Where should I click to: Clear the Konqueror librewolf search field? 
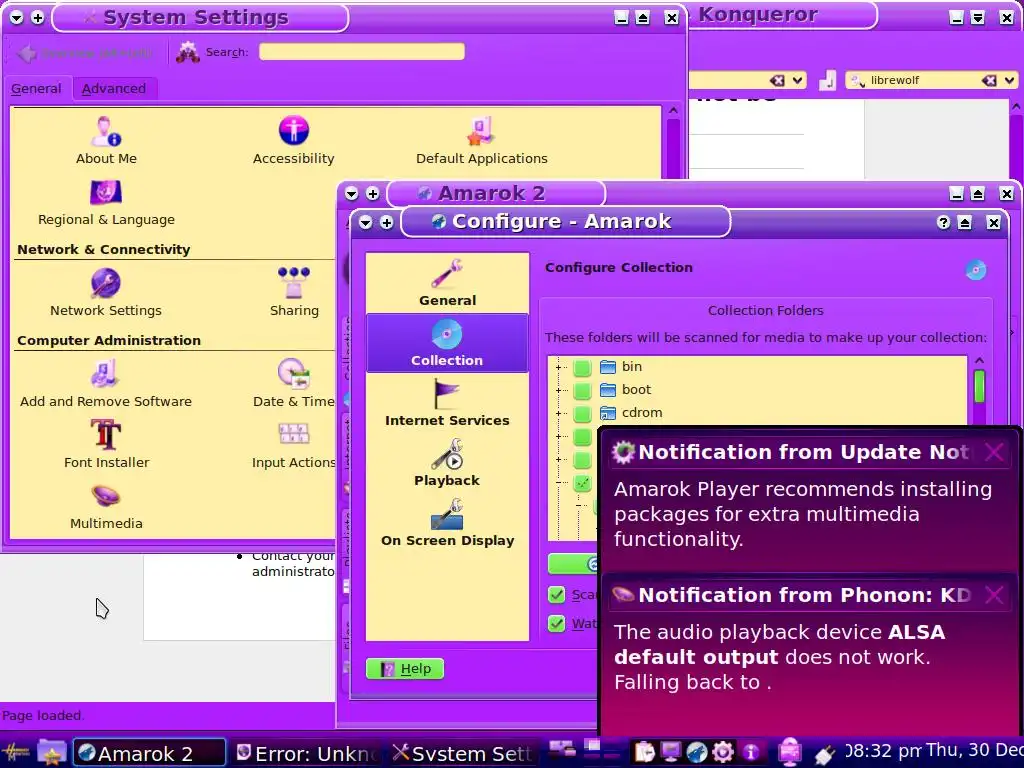[x=989, y=80]
